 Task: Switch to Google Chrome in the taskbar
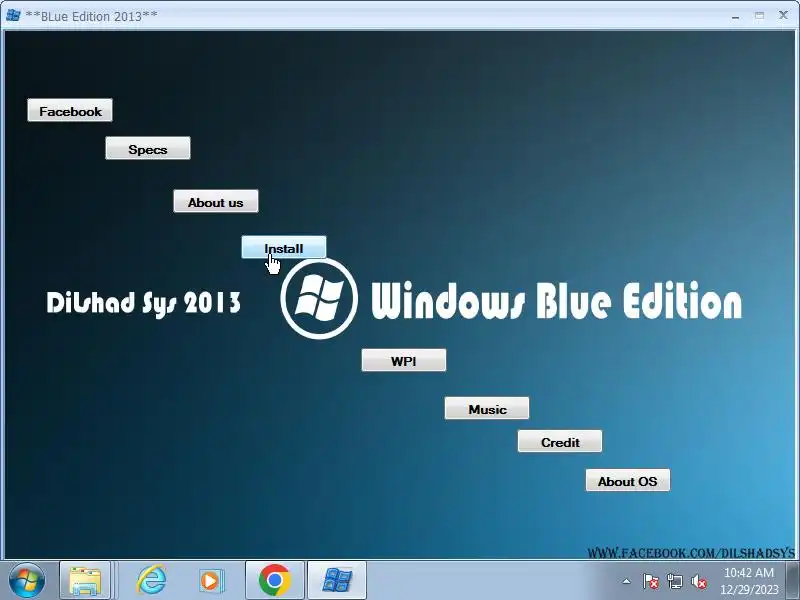point(275,581)
